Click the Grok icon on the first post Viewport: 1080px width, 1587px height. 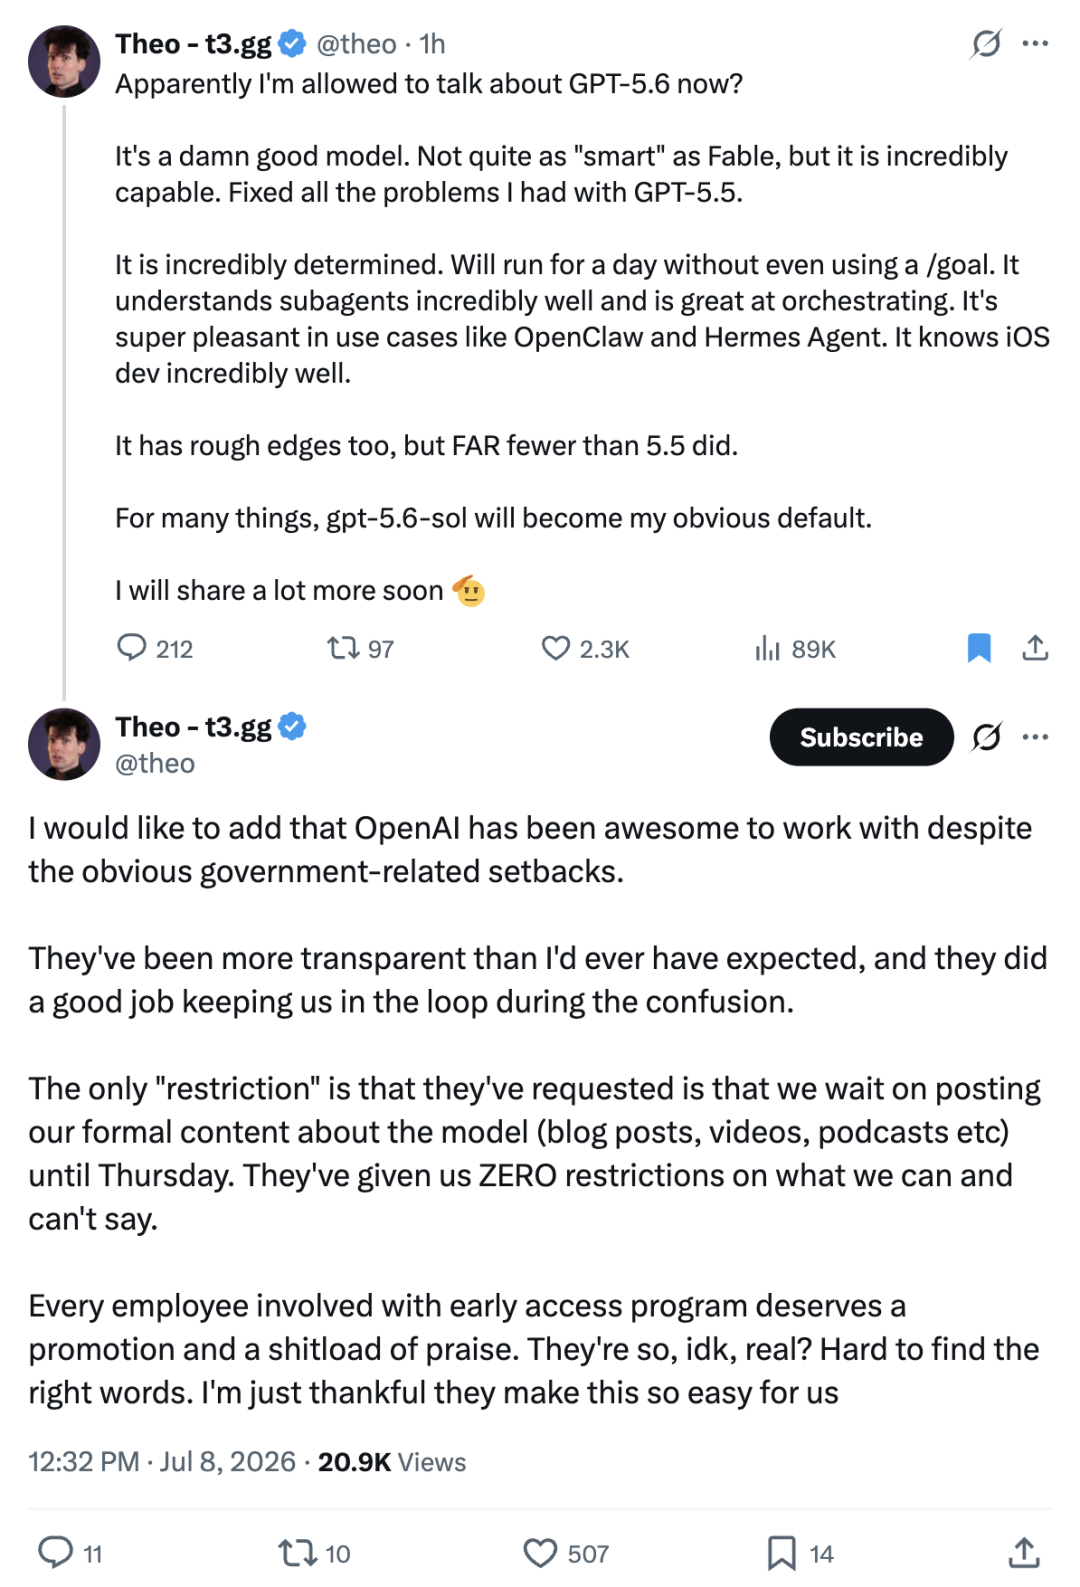coord(986,43)
